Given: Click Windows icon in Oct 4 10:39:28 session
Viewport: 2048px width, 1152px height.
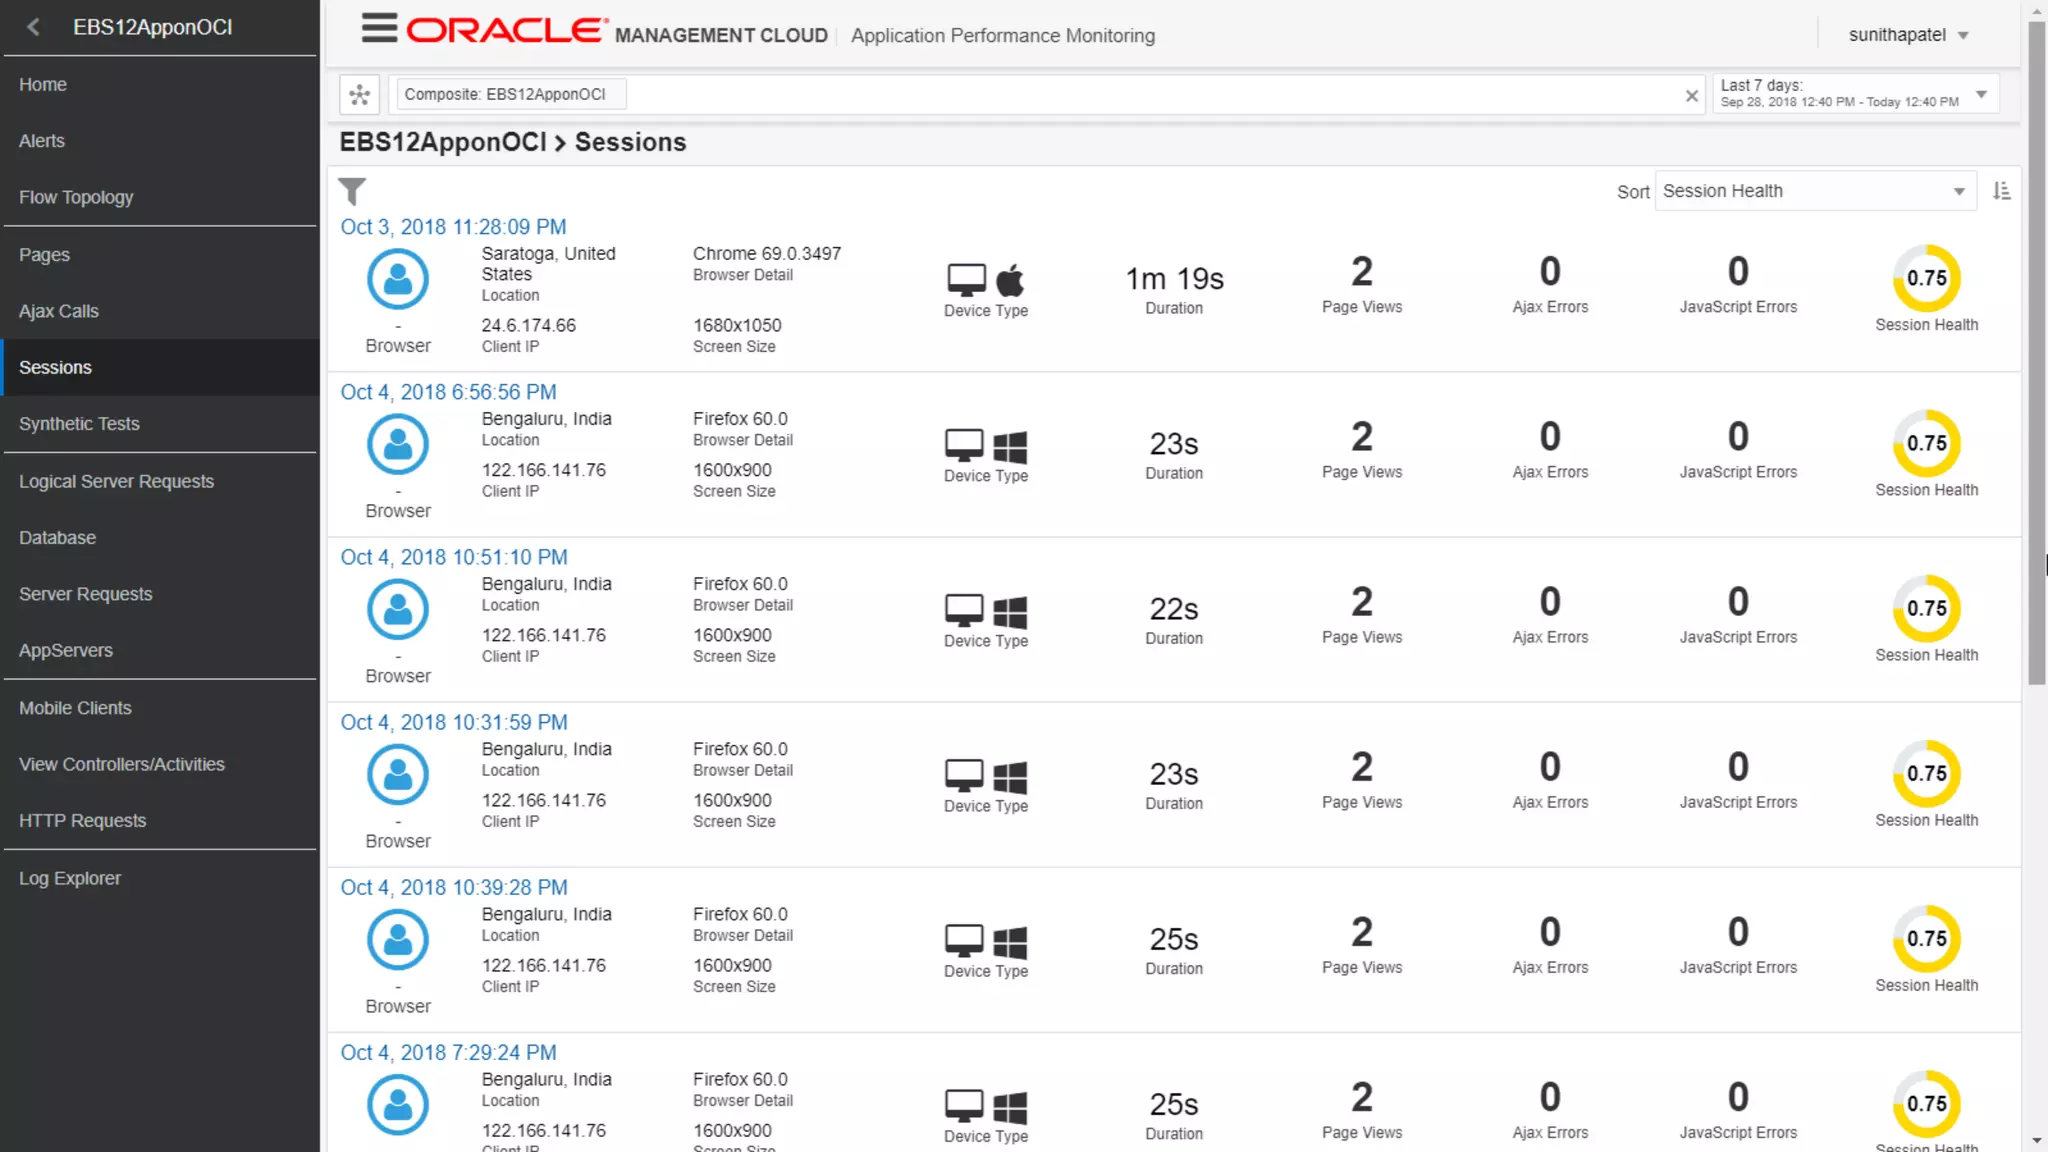Looking at the screenshot, I should click(1010, 941).
